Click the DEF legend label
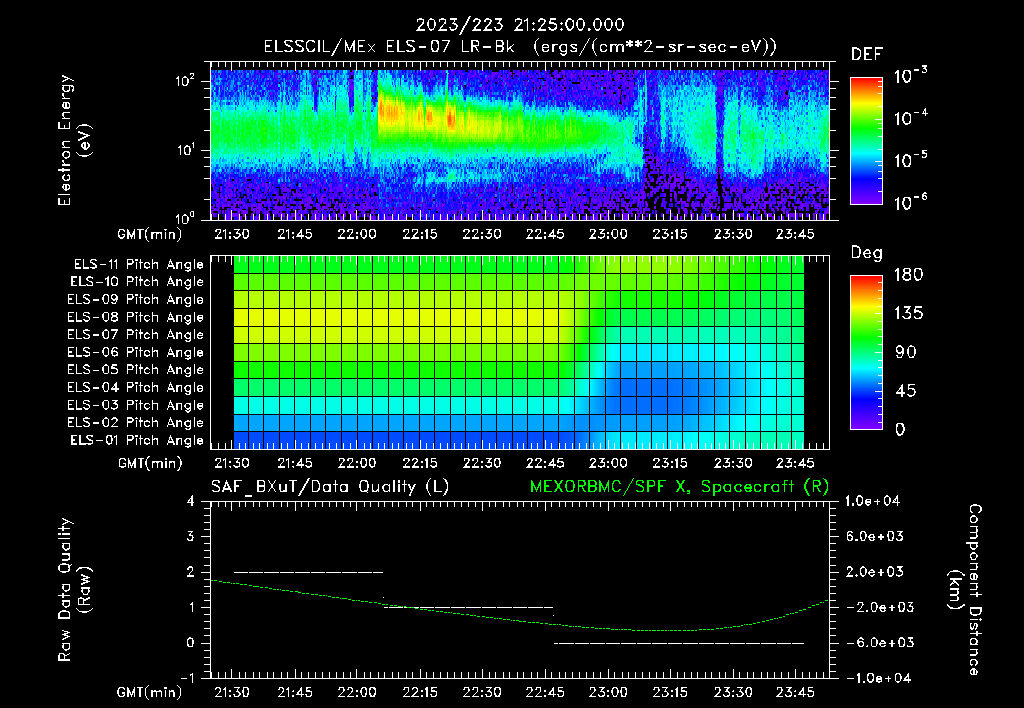1024x708 pixels. click(x=866, y=54)
